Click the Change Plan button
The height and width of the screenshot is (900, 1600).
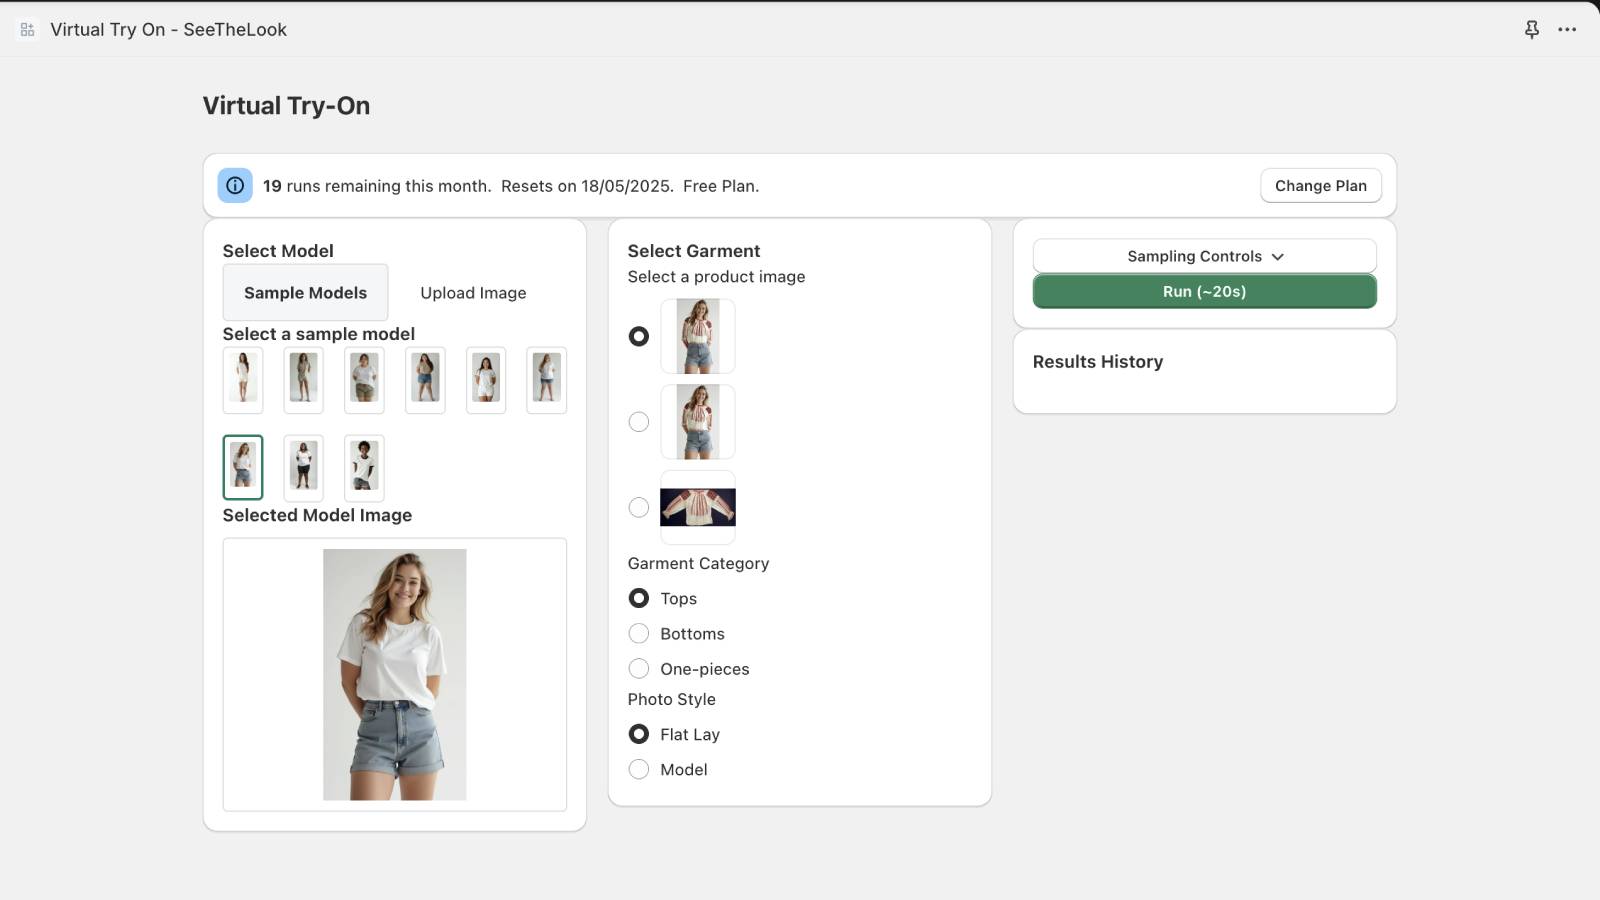1320,185
